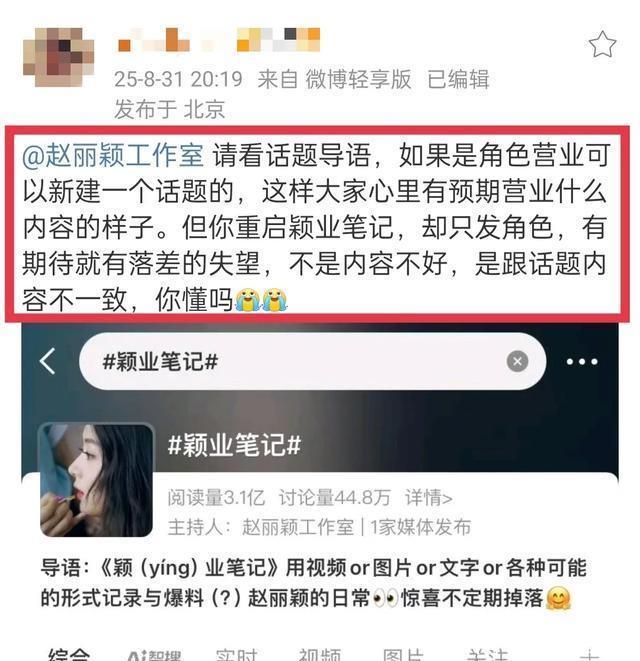Switch to the 视频 tab
Viewport: 640px width, 661px height.
320,655
